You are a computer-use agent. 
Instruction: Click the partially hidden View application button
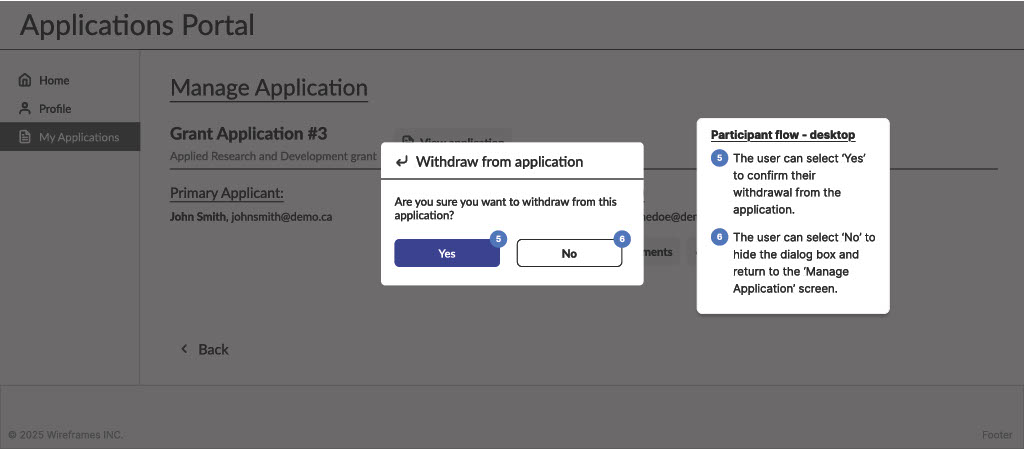[x=454, y=136]
